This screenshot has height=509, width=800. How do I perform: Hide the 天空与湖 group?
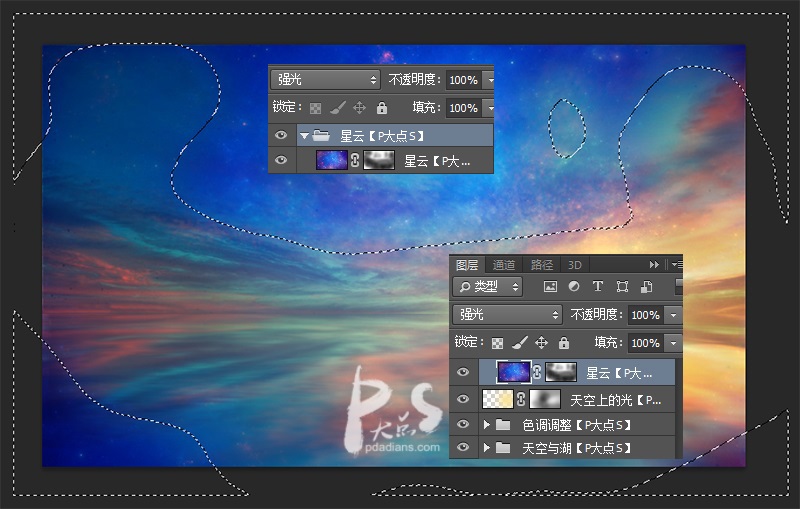463,447
